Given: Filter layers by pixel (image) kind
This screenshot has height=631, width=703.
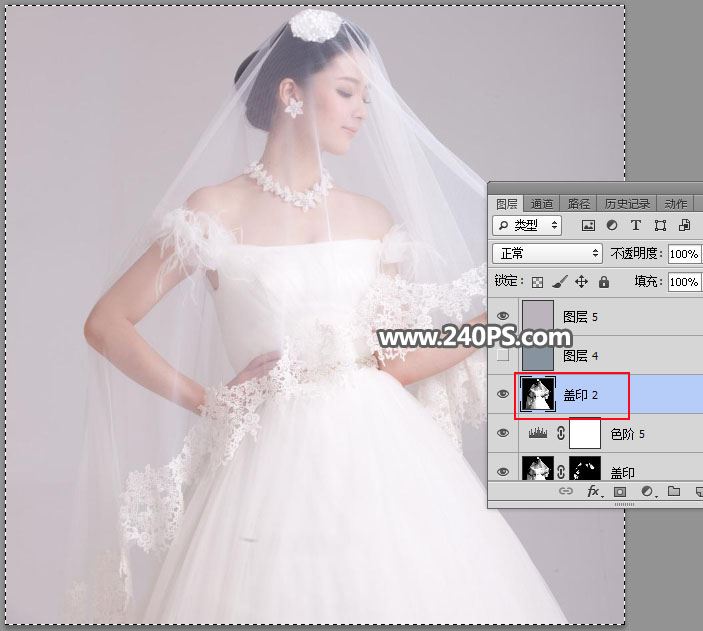Looking at the screenshot, I should coord(588,226).
